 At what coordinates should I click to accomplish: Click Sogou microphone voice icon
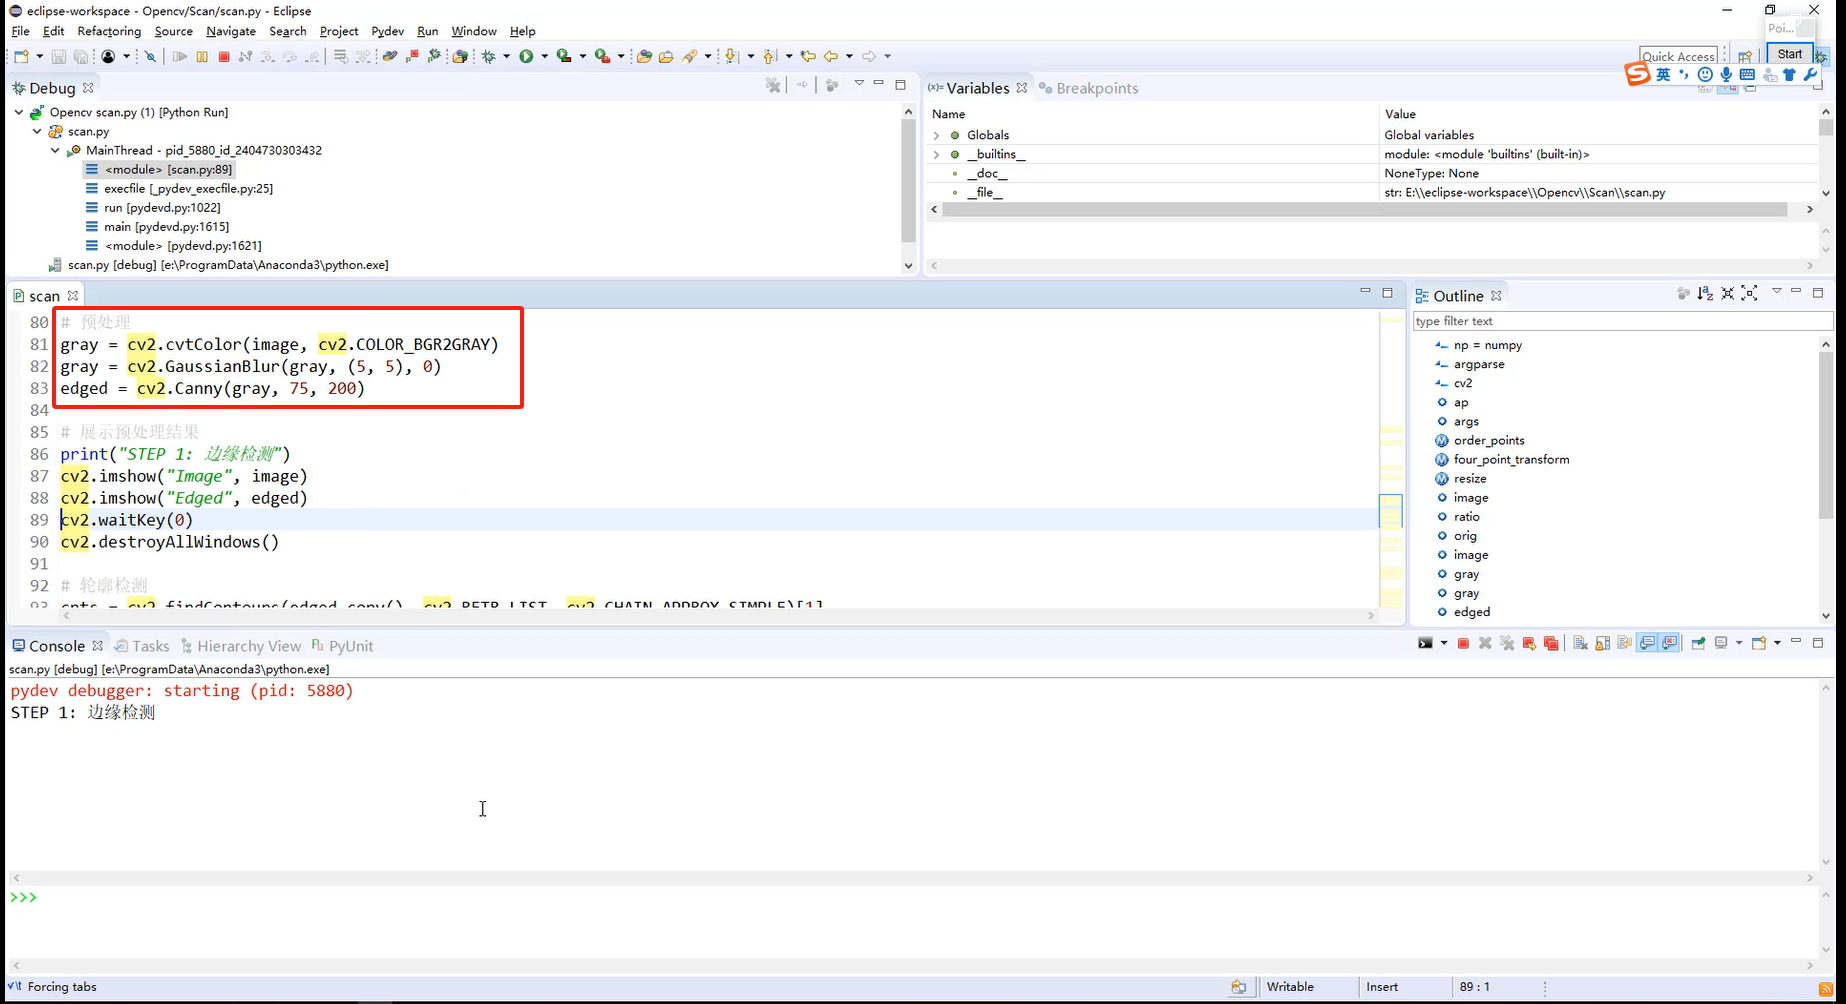(x=1726, y=75)
